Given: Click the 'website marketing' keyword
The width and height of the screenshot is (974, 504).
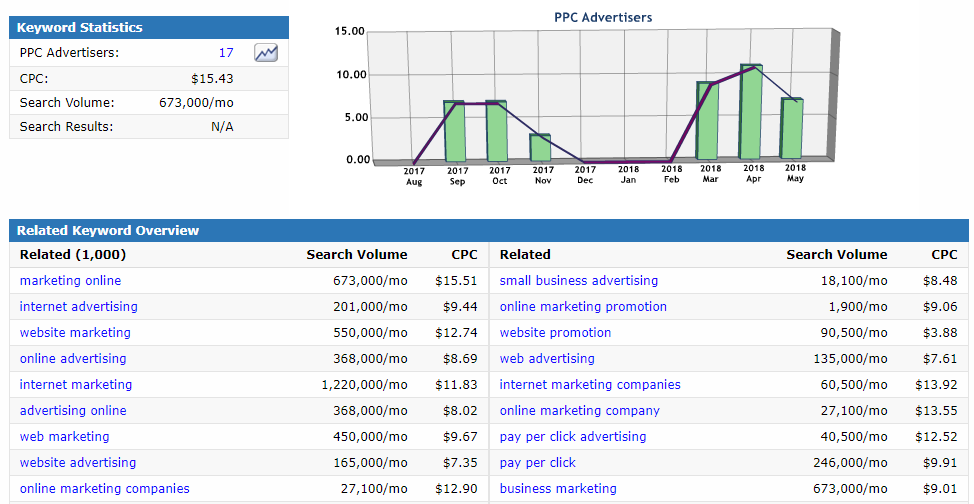Looking at the screenshot, I should pos(75,333).
